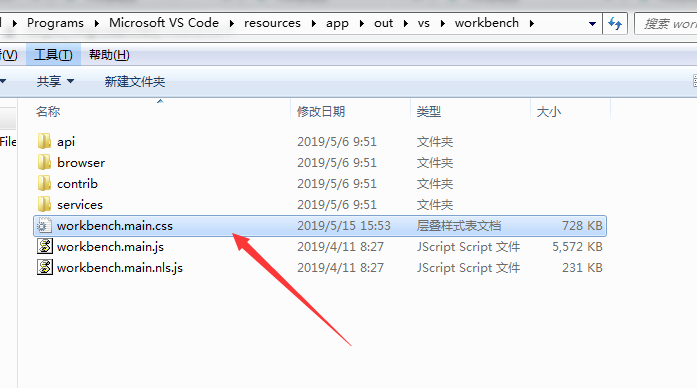
Task: Select the file name workbench.main.nls.js
Action: [x=120, y=268]
